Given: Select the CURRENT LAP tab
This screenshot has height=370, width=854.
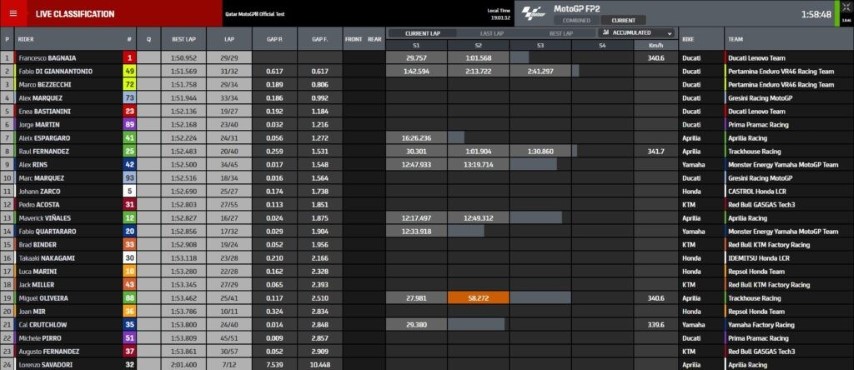Looking at the screenshot, I should pos(422,33).
